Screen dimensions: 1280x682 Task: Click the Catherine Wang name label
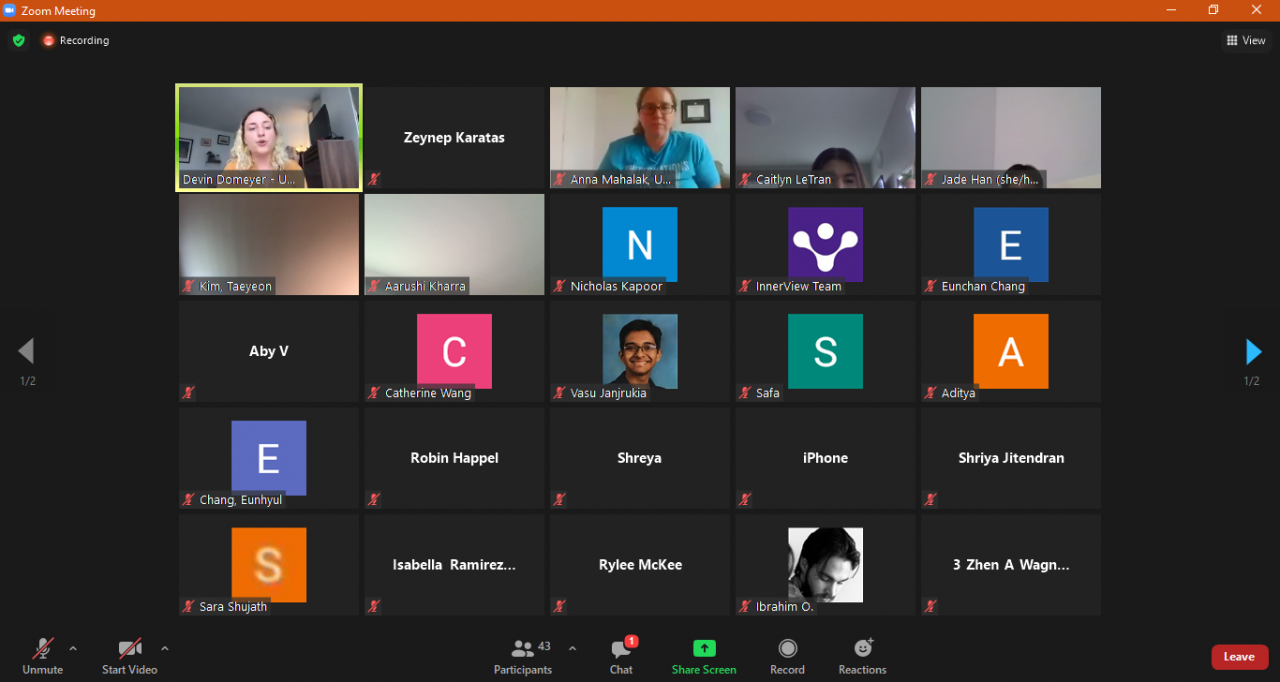[x=428, y=393]
